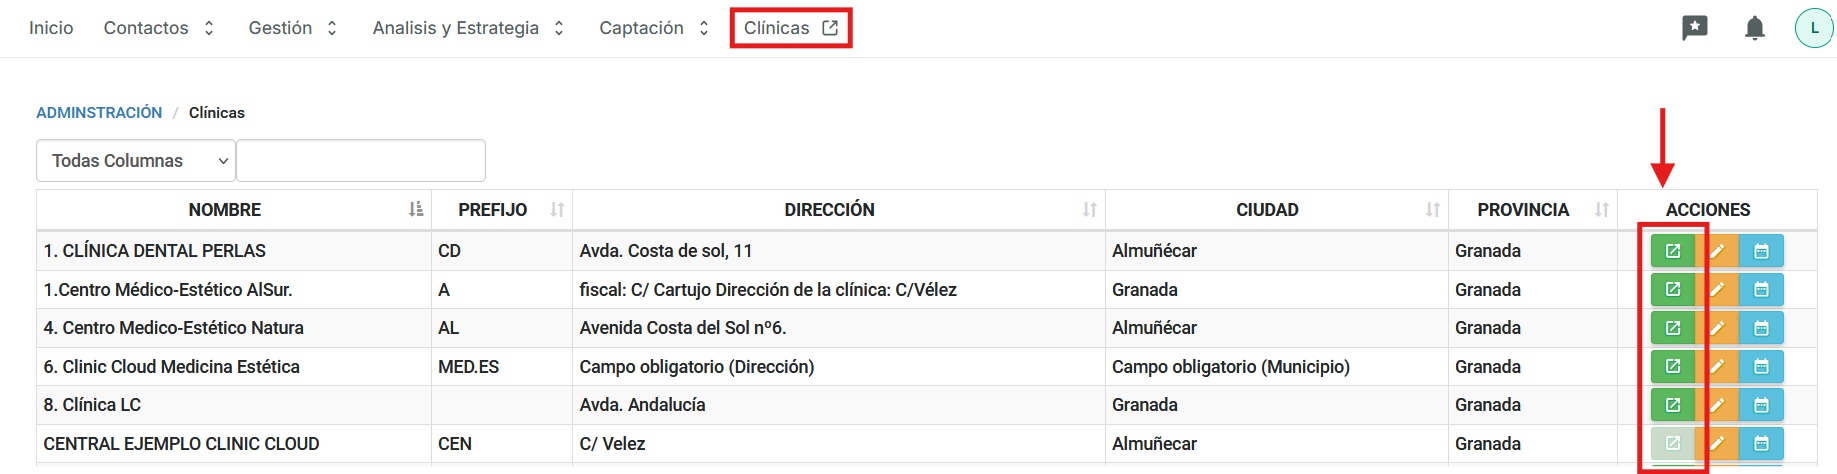Click the starred message feedback icon
1837x474 pixels.
[1694, 28]
